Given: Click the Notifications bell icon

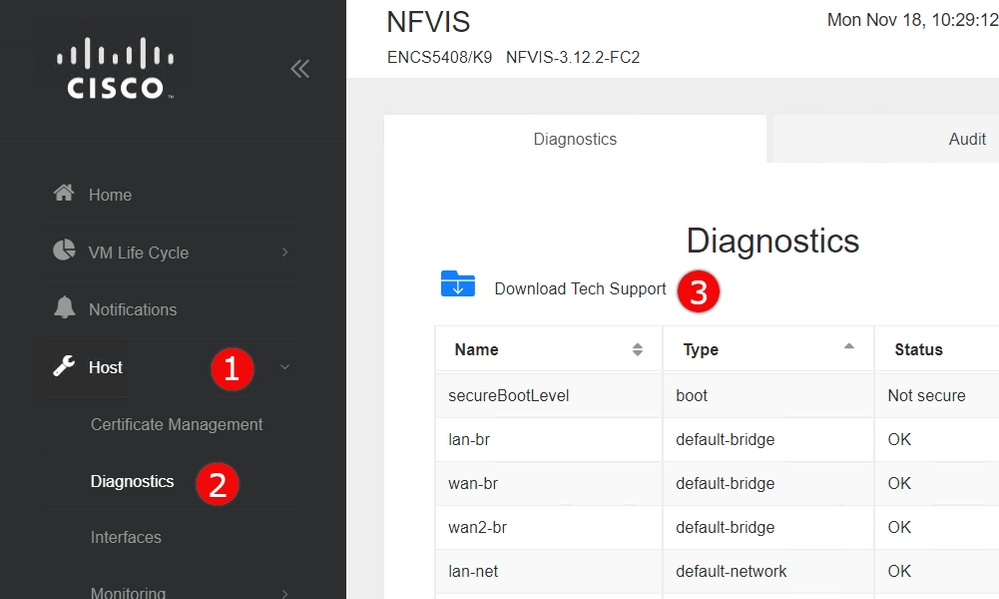Looking at the screenshot, I should tap(64, 308).
